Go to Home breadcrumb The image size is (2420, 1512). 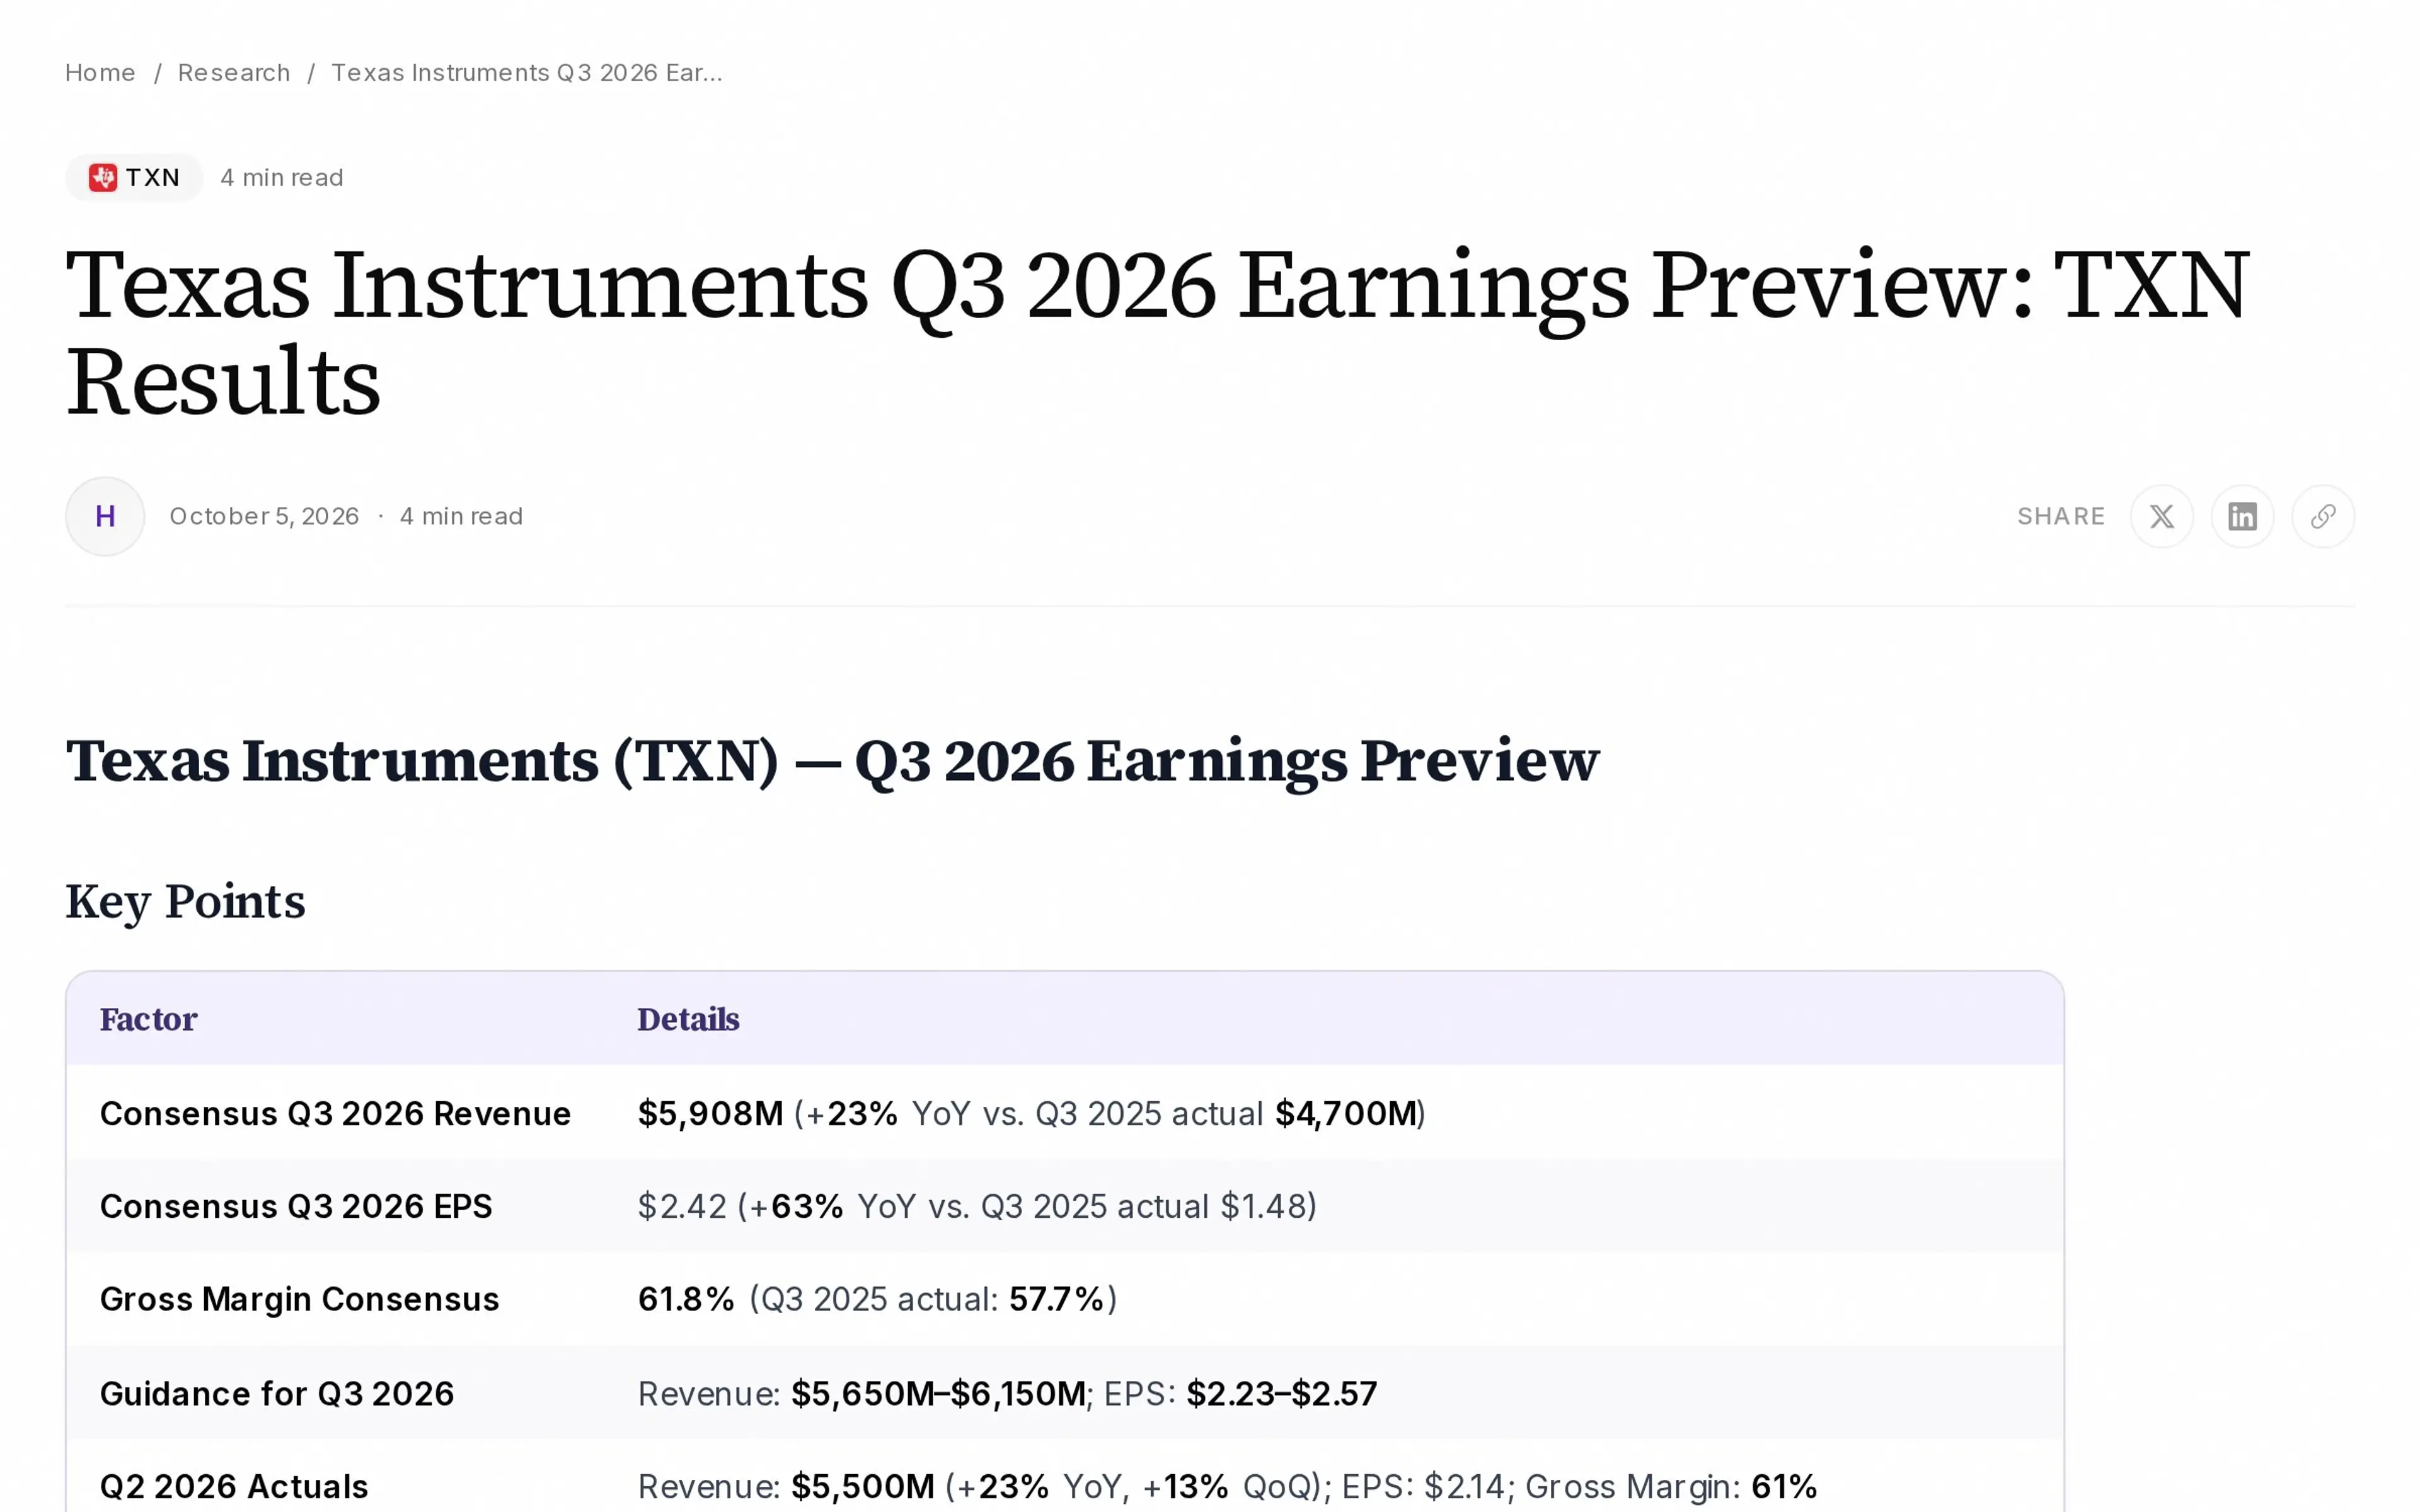(100, 73)
